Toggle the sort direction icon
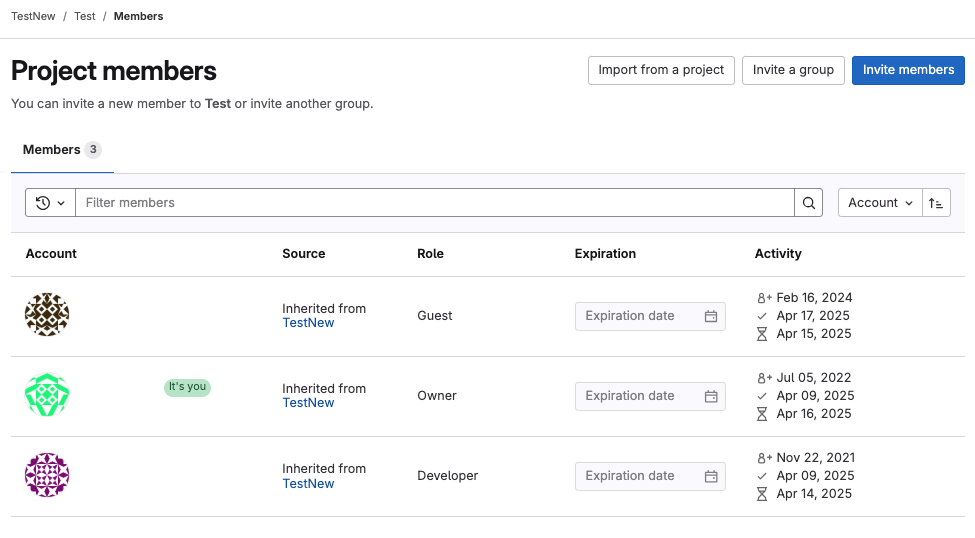Viewport: 975px width, 538px height. click(x=936, y=203)
